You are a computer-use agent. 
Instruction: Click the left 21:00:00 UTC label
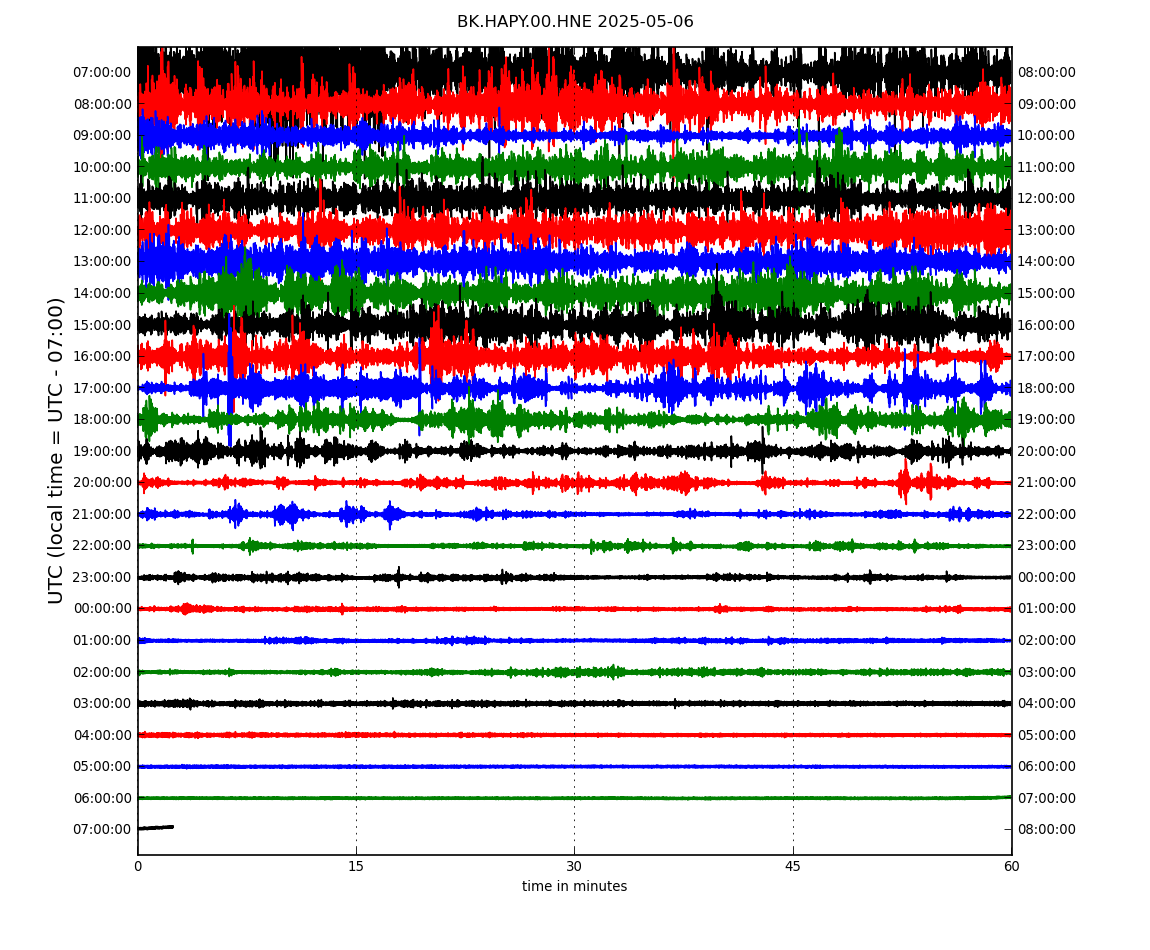102,514
